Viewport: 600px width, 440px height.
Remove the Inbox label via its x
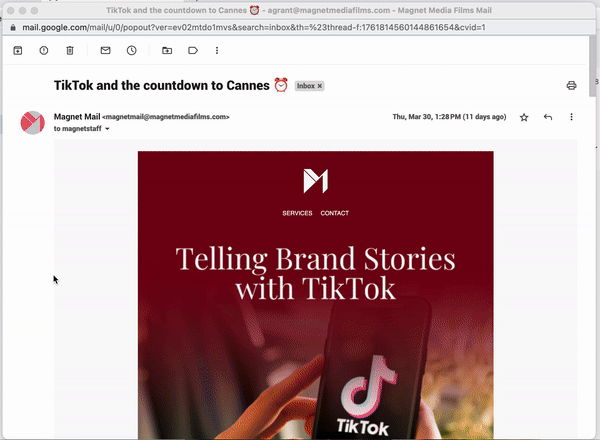point(320,87)
